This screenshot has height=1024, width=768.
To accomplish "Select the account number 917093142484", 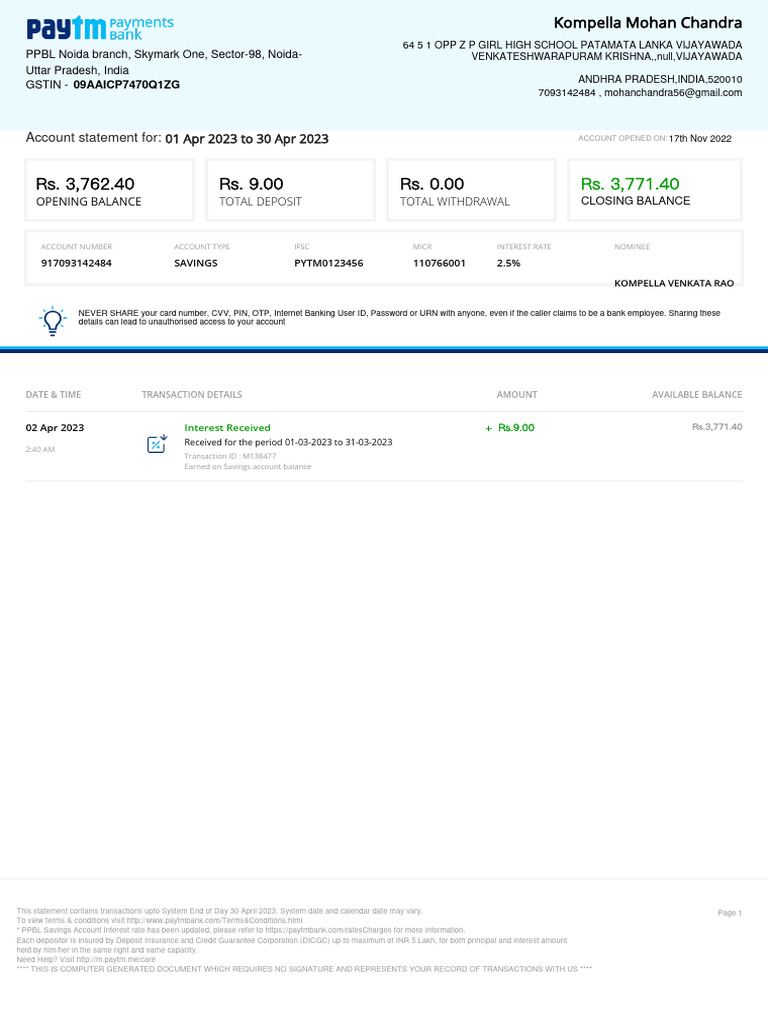I will click(76, 263).
